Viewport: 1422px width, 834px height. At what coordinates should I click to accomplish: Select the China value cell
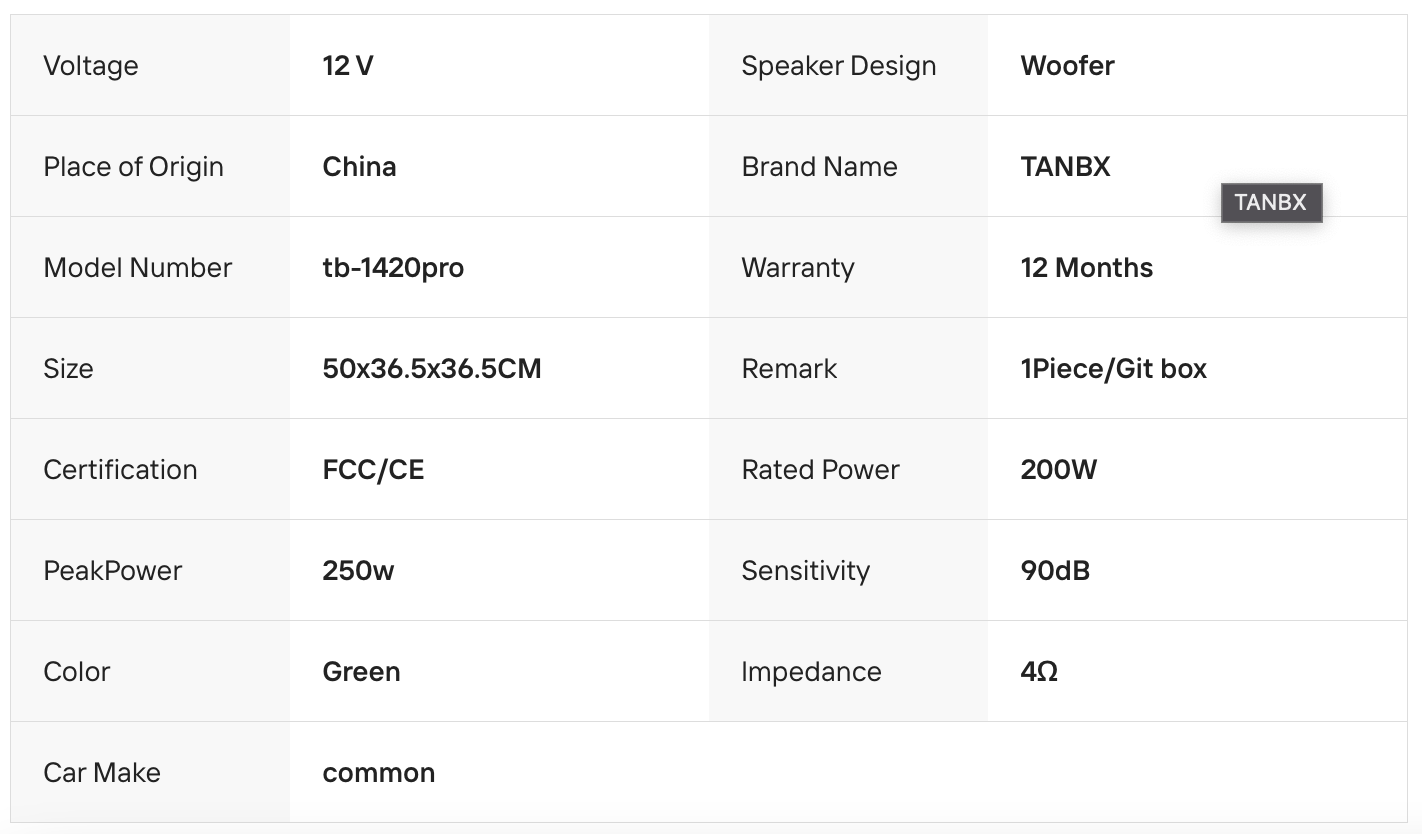click(359, 167)
